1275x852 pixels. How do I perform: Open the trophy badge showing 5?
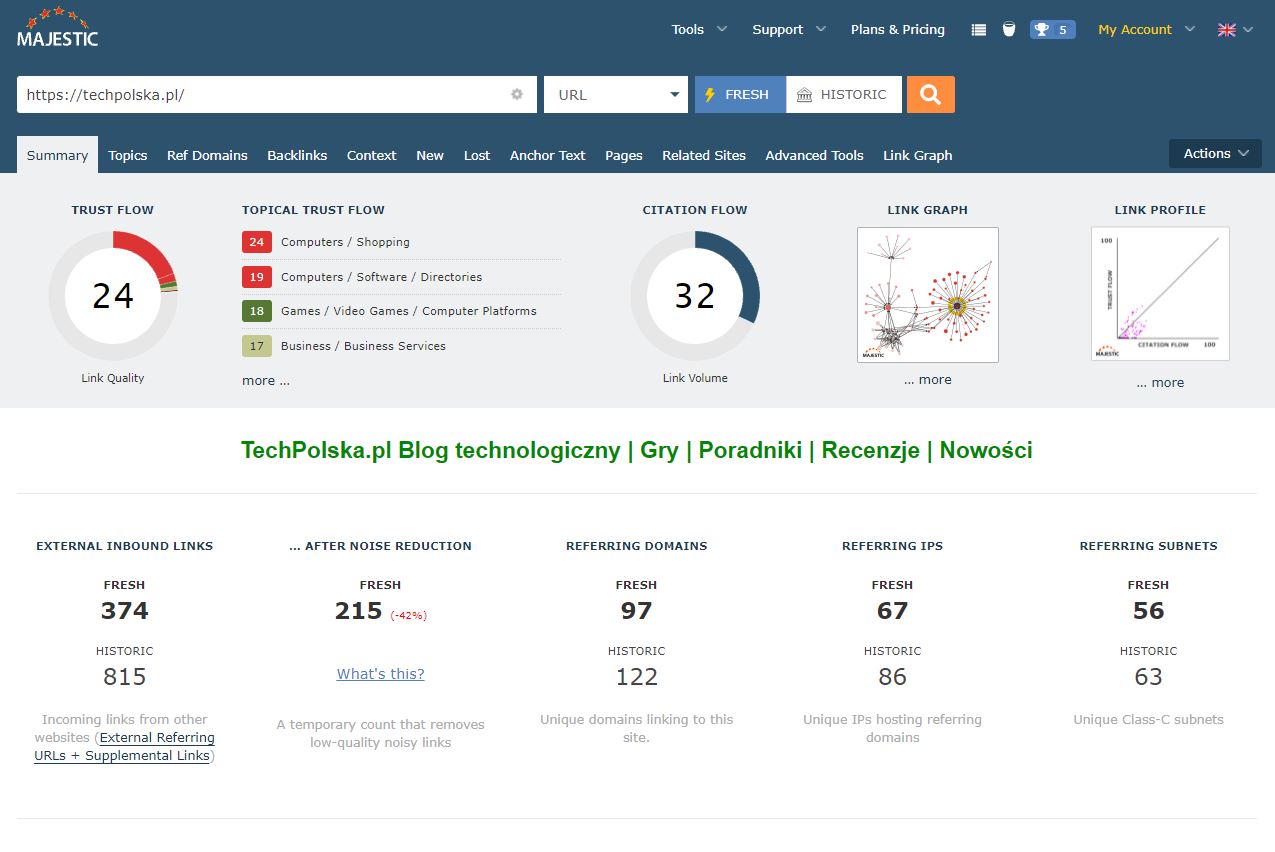point(1052,30)
